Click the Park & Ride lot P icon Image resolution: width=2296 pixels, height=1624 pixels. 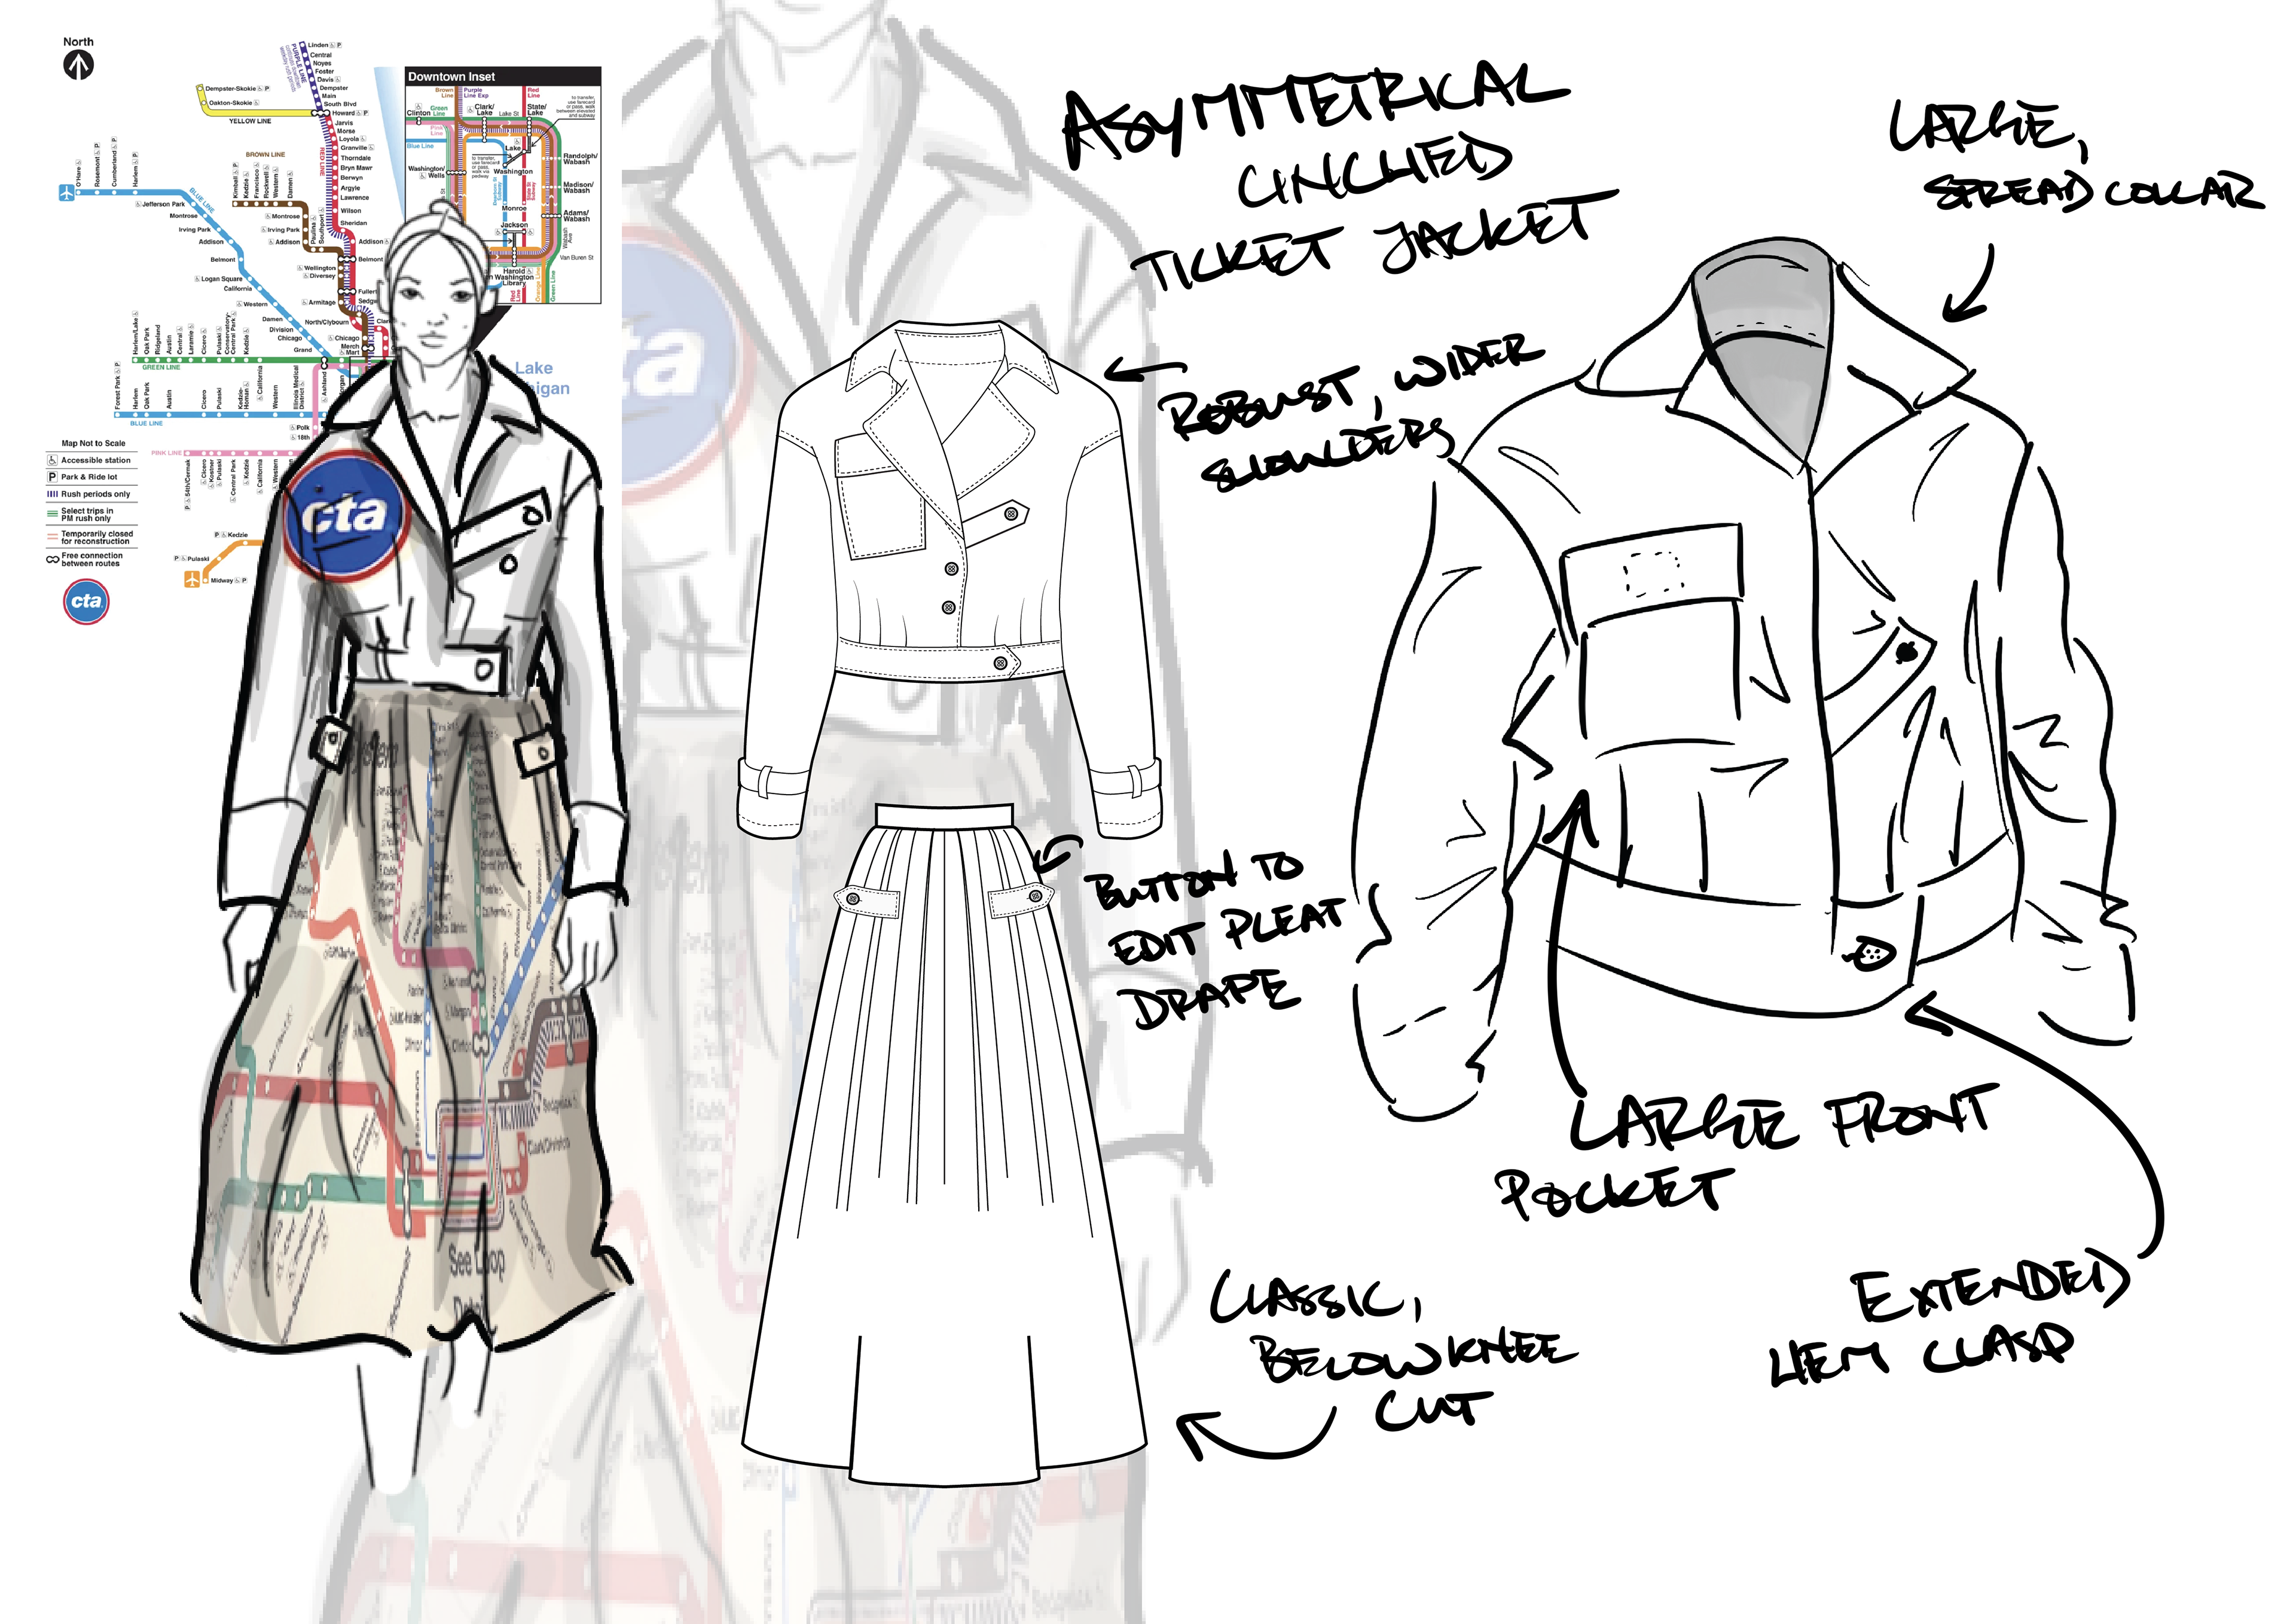[x=52, y=477]
